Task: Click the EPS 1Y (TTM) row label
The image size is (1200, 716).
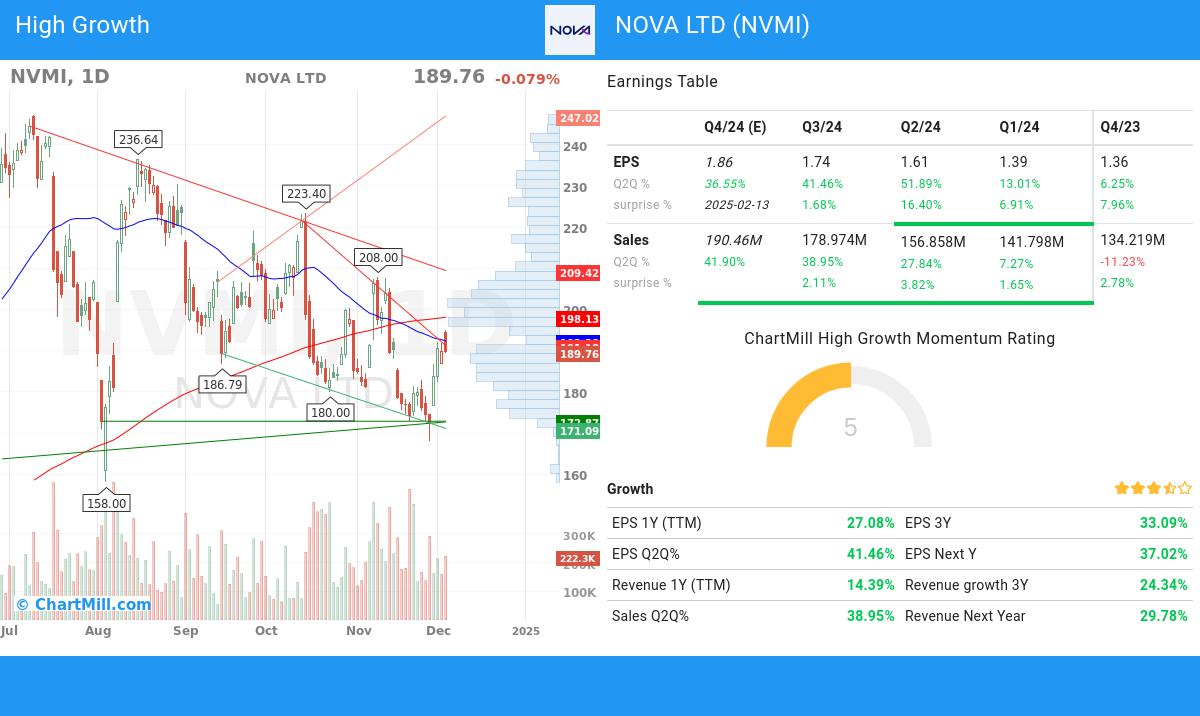Action: coord(657,523)
